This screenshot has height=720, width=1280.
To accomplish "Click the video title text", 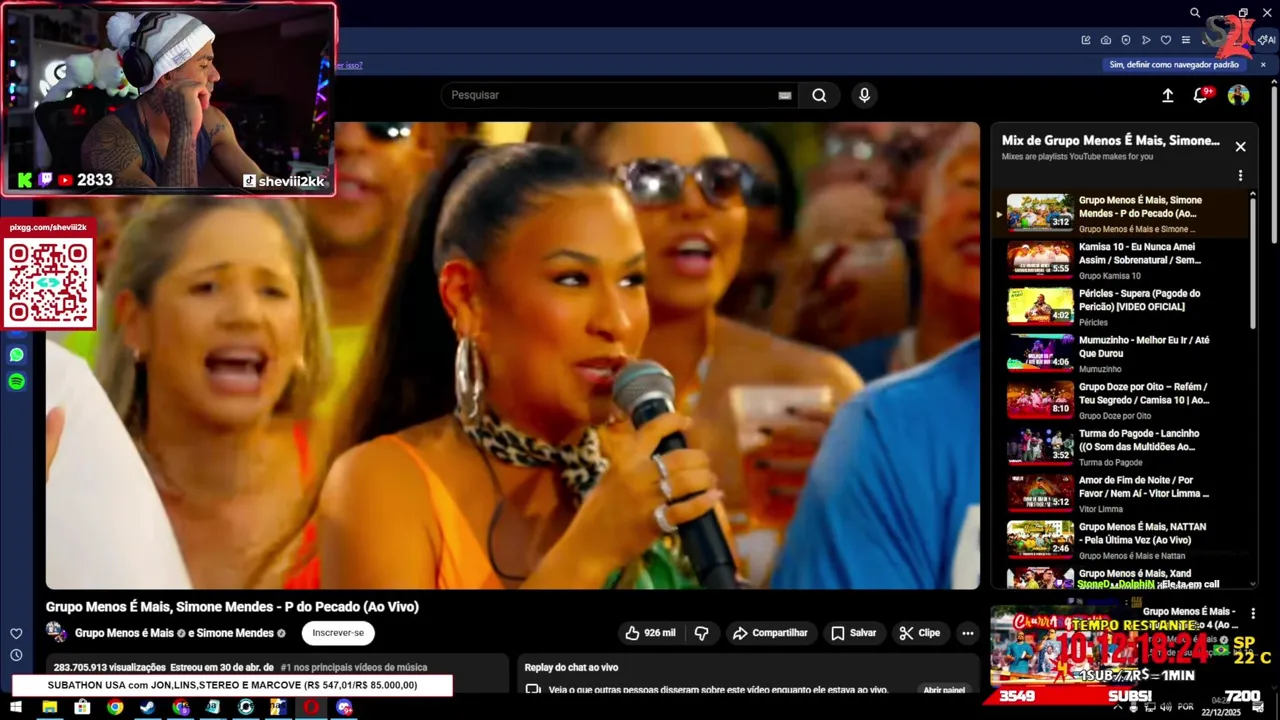I will click(x=232, y=607).
